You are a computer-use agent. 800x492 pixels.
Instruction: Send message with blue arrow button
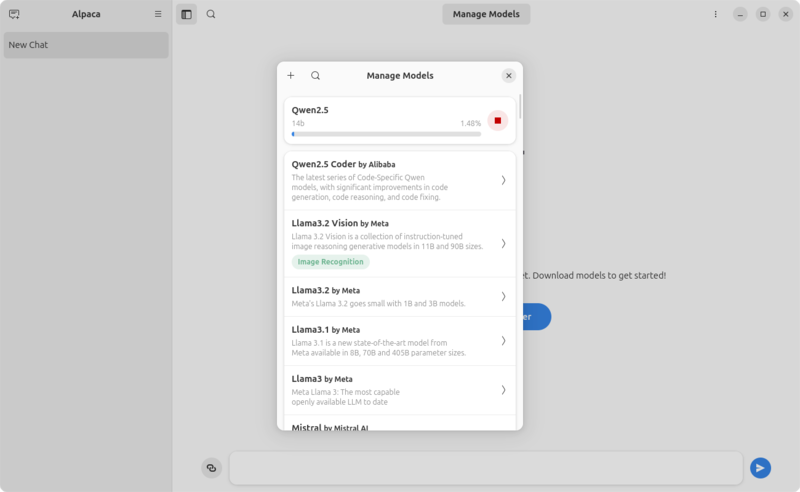760,467
